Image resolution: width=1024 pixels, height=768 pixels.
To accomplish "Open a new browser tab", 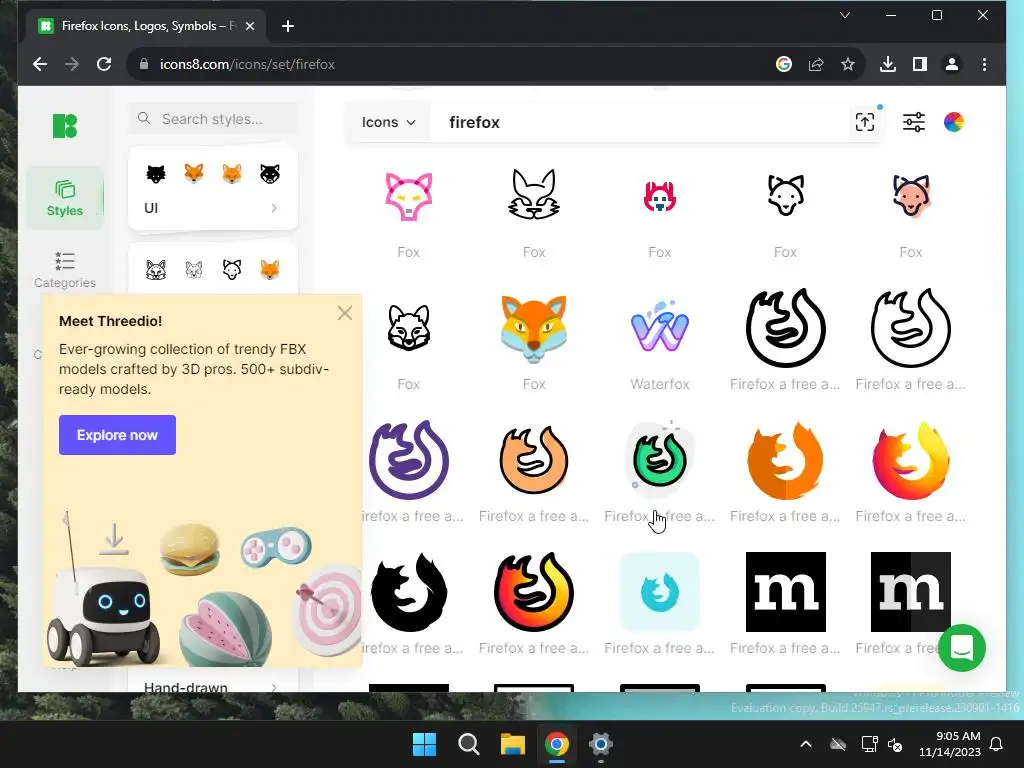I will [x=287, y=26].
